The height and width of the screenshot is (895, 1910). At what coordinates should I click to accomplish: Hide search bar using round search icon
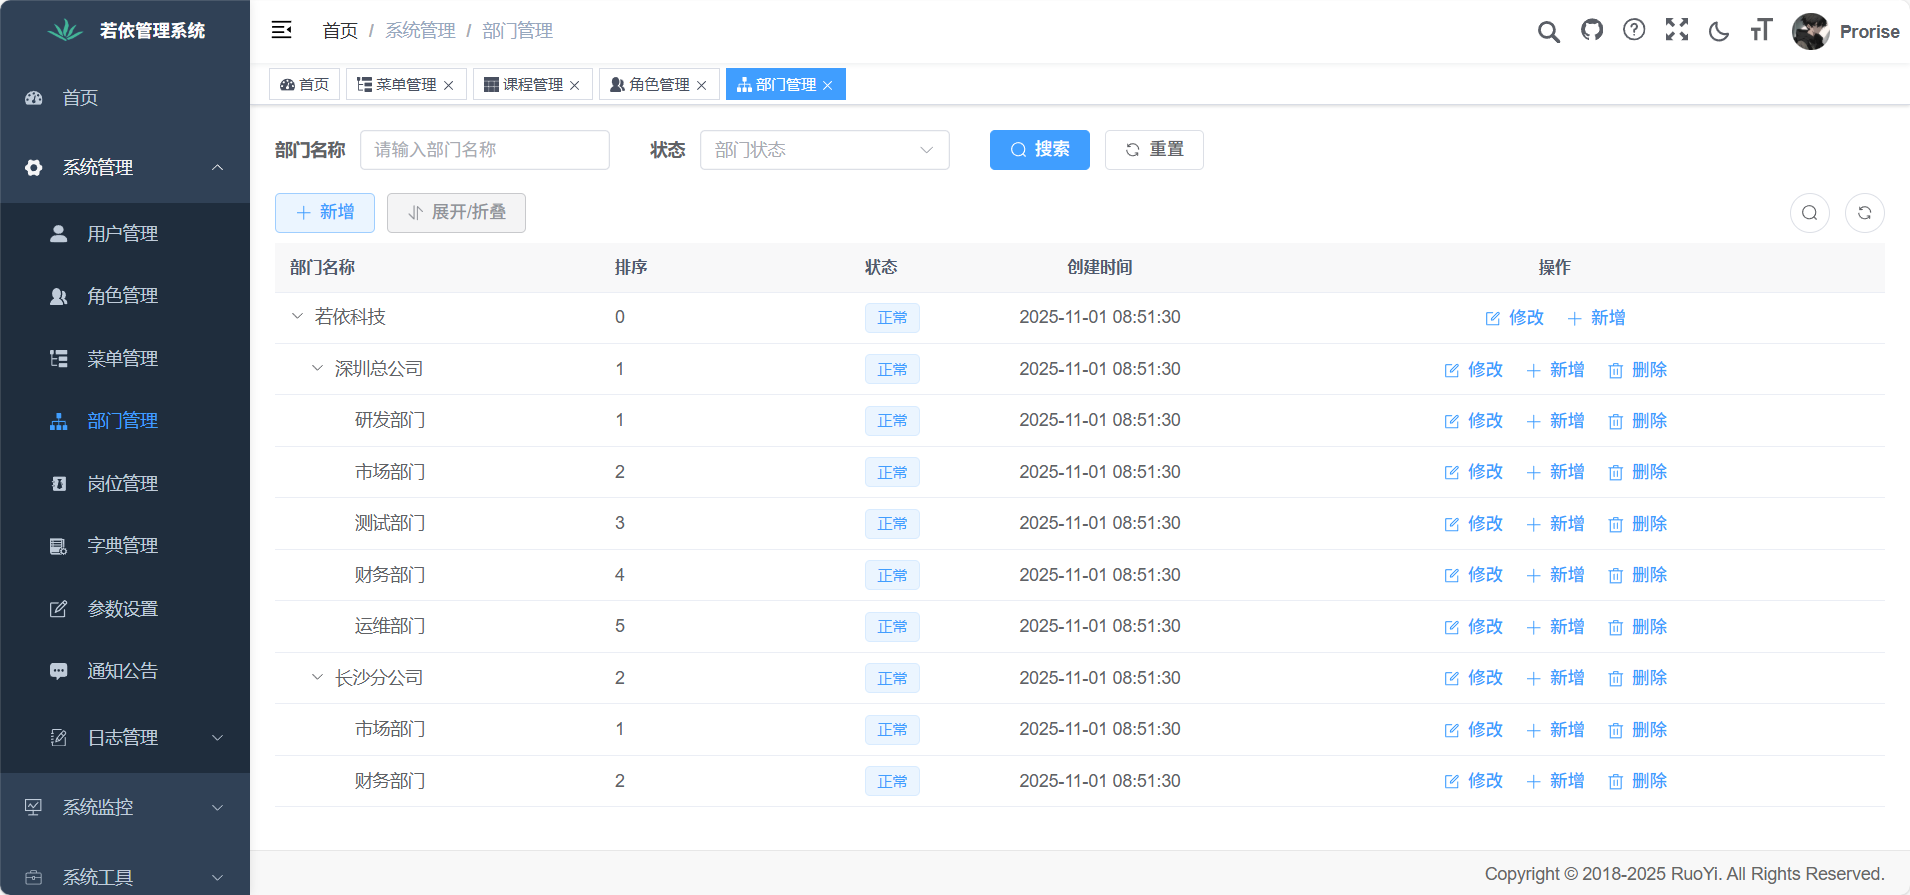click(1809, 213)
